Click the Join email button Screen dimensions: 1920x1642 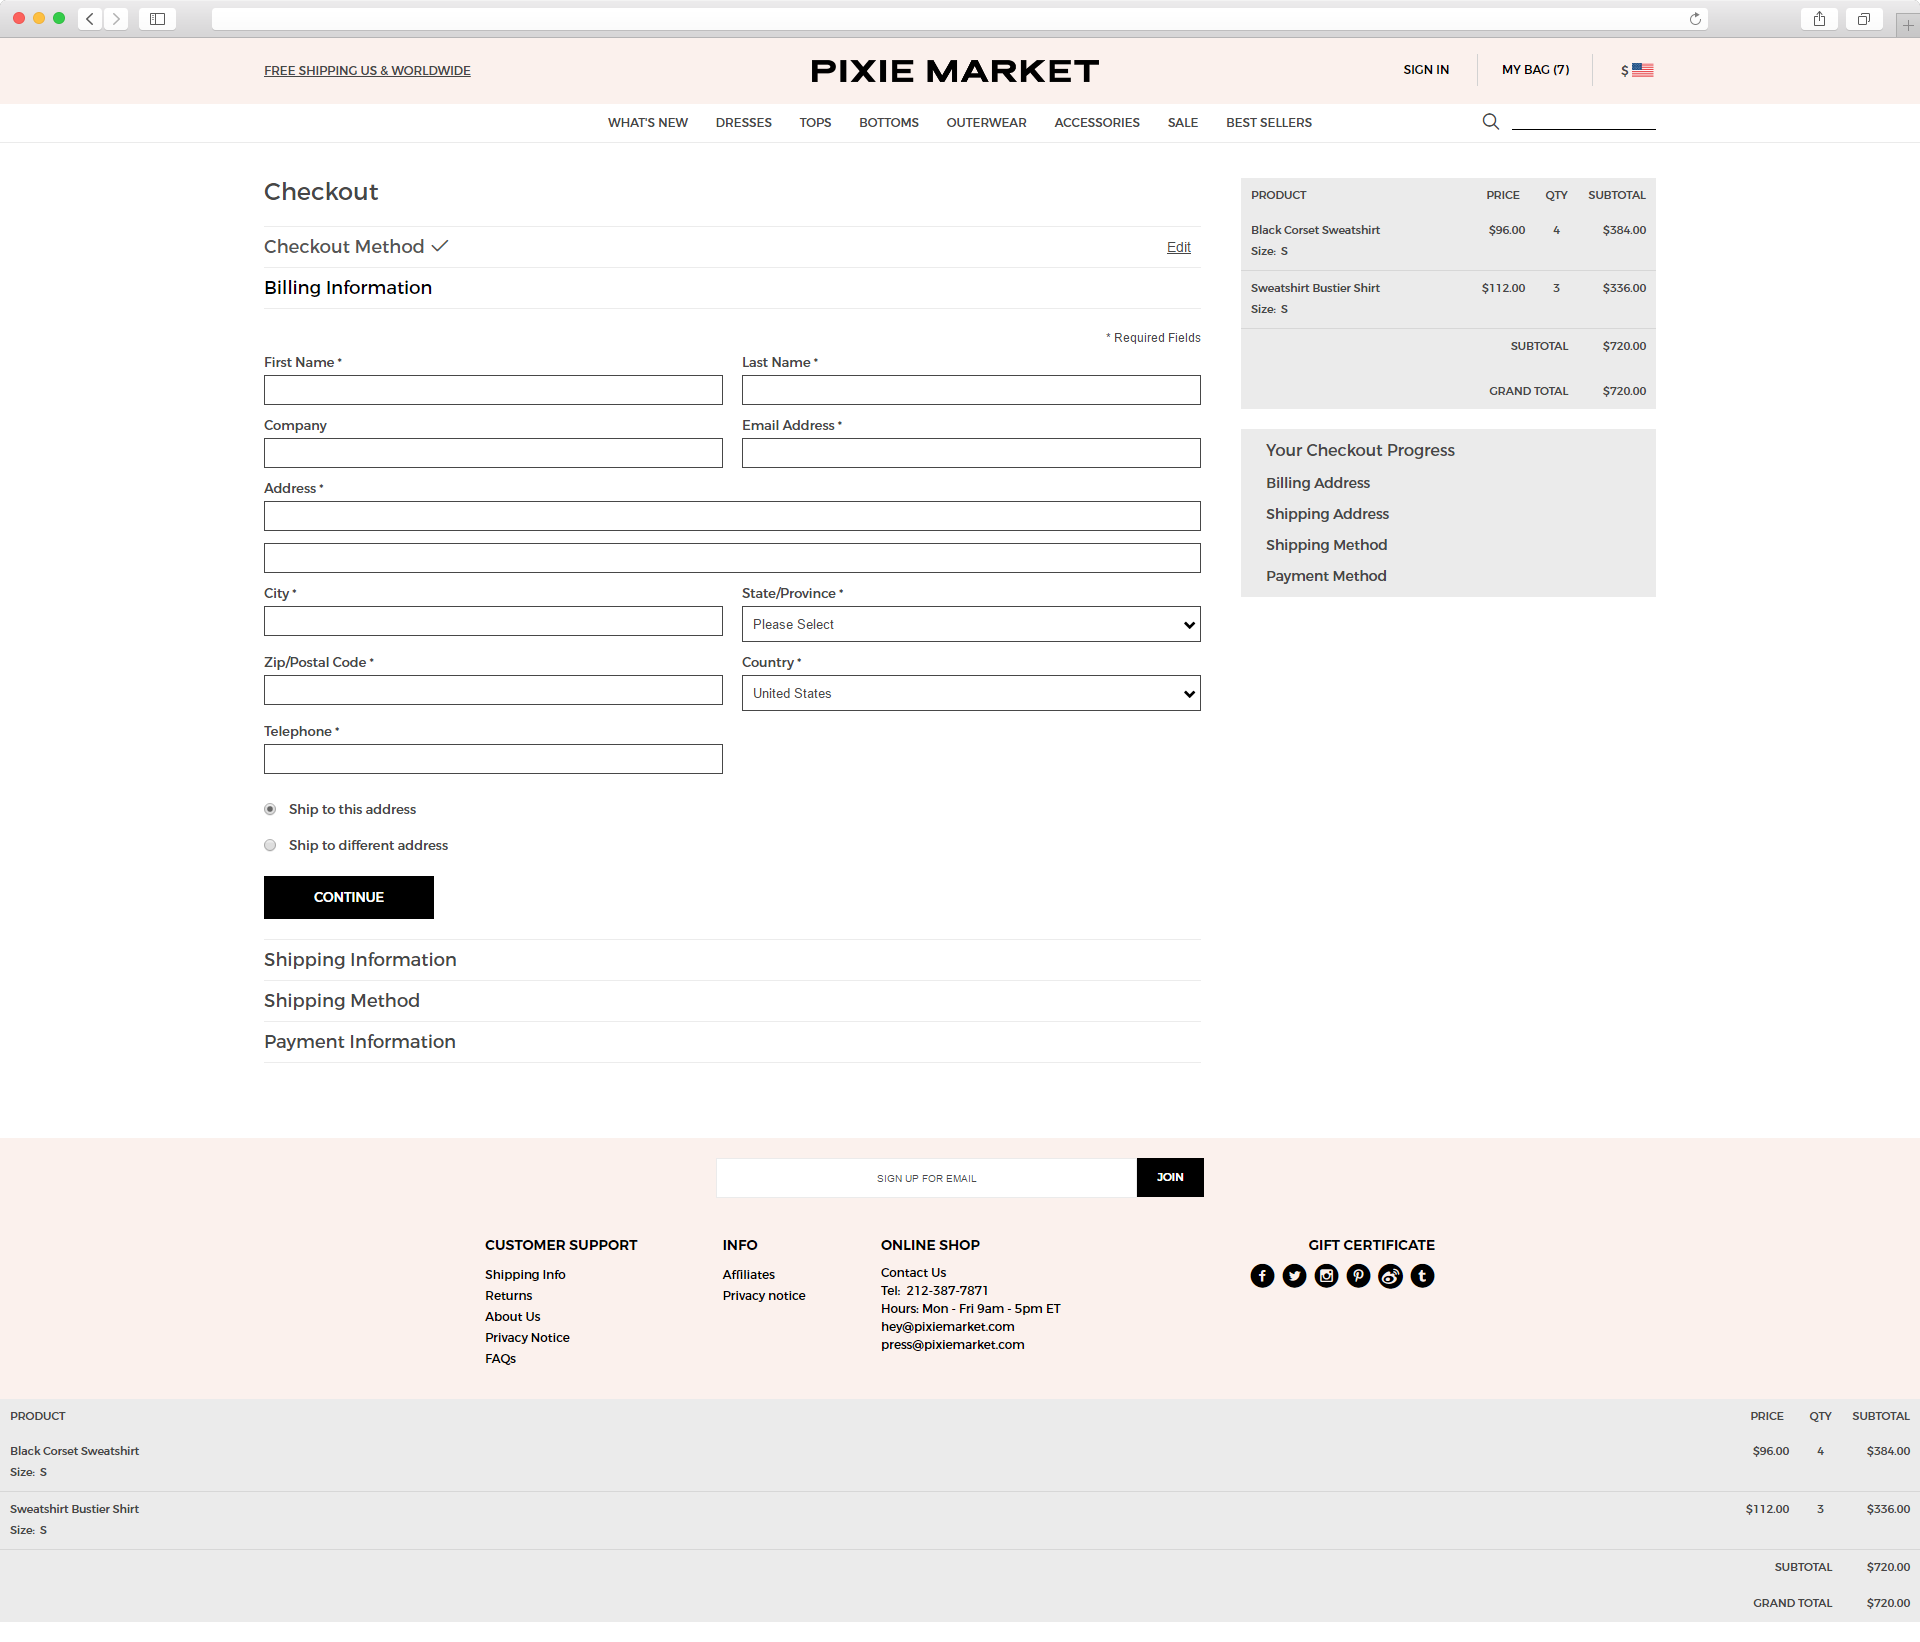pos(1170,1177)
